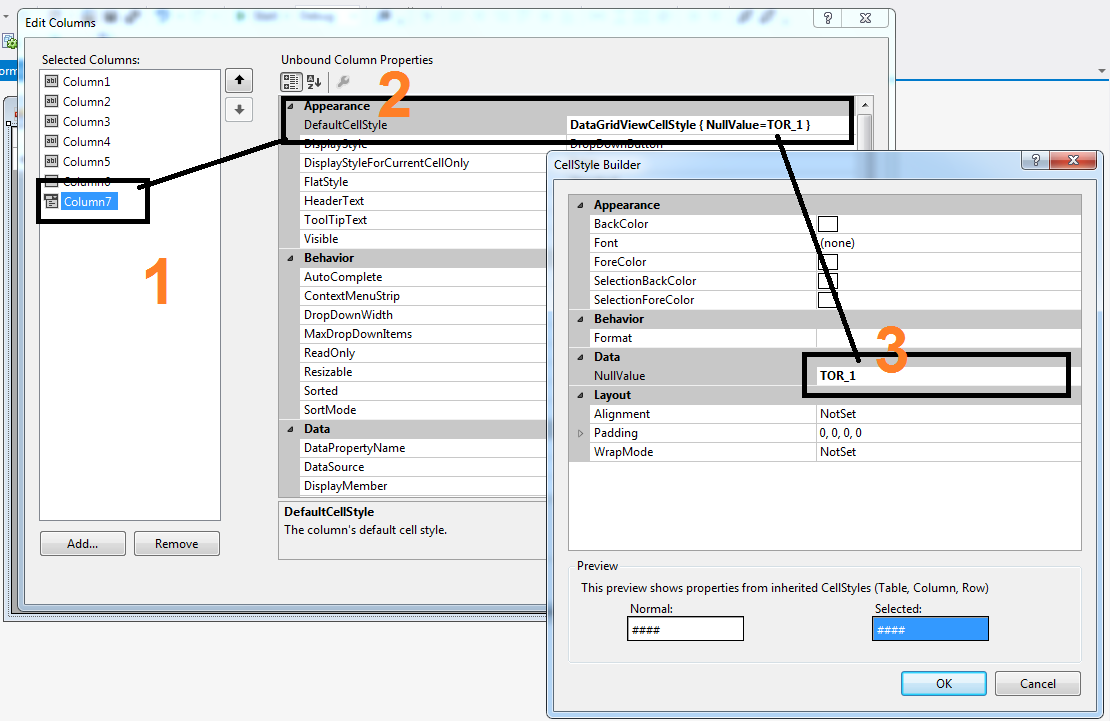This screenshot has height=721, width=1110.
Task: Click the Normal preview cell
Action: (x=685, y=629)
